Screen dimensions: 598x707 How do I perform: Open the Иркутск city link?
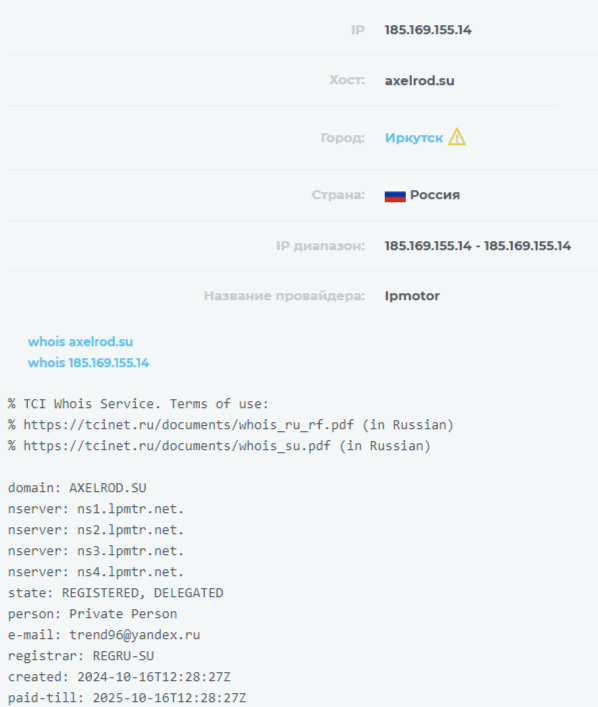click(x=414, y=138)
